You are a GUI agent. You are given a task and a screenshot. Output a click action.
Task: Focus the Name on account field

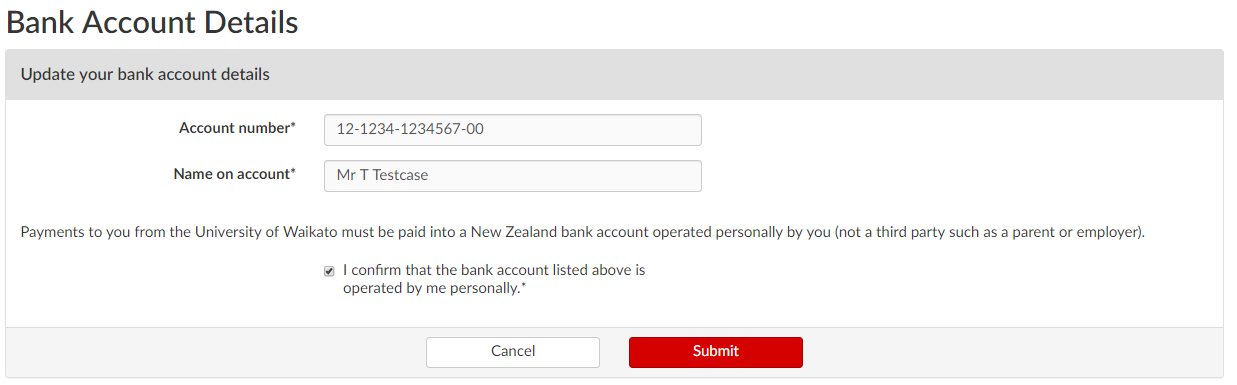click(513, 176)
